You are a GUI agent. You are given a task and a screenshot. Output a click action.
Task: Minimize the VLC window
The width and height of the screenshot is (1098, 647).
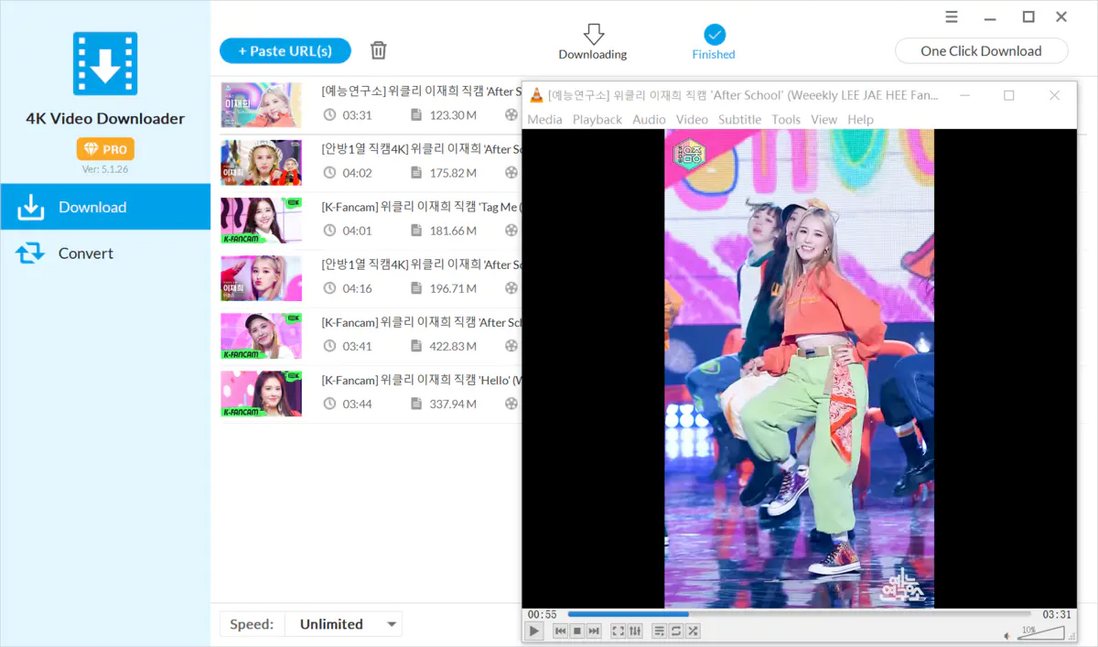coord(965,95)
